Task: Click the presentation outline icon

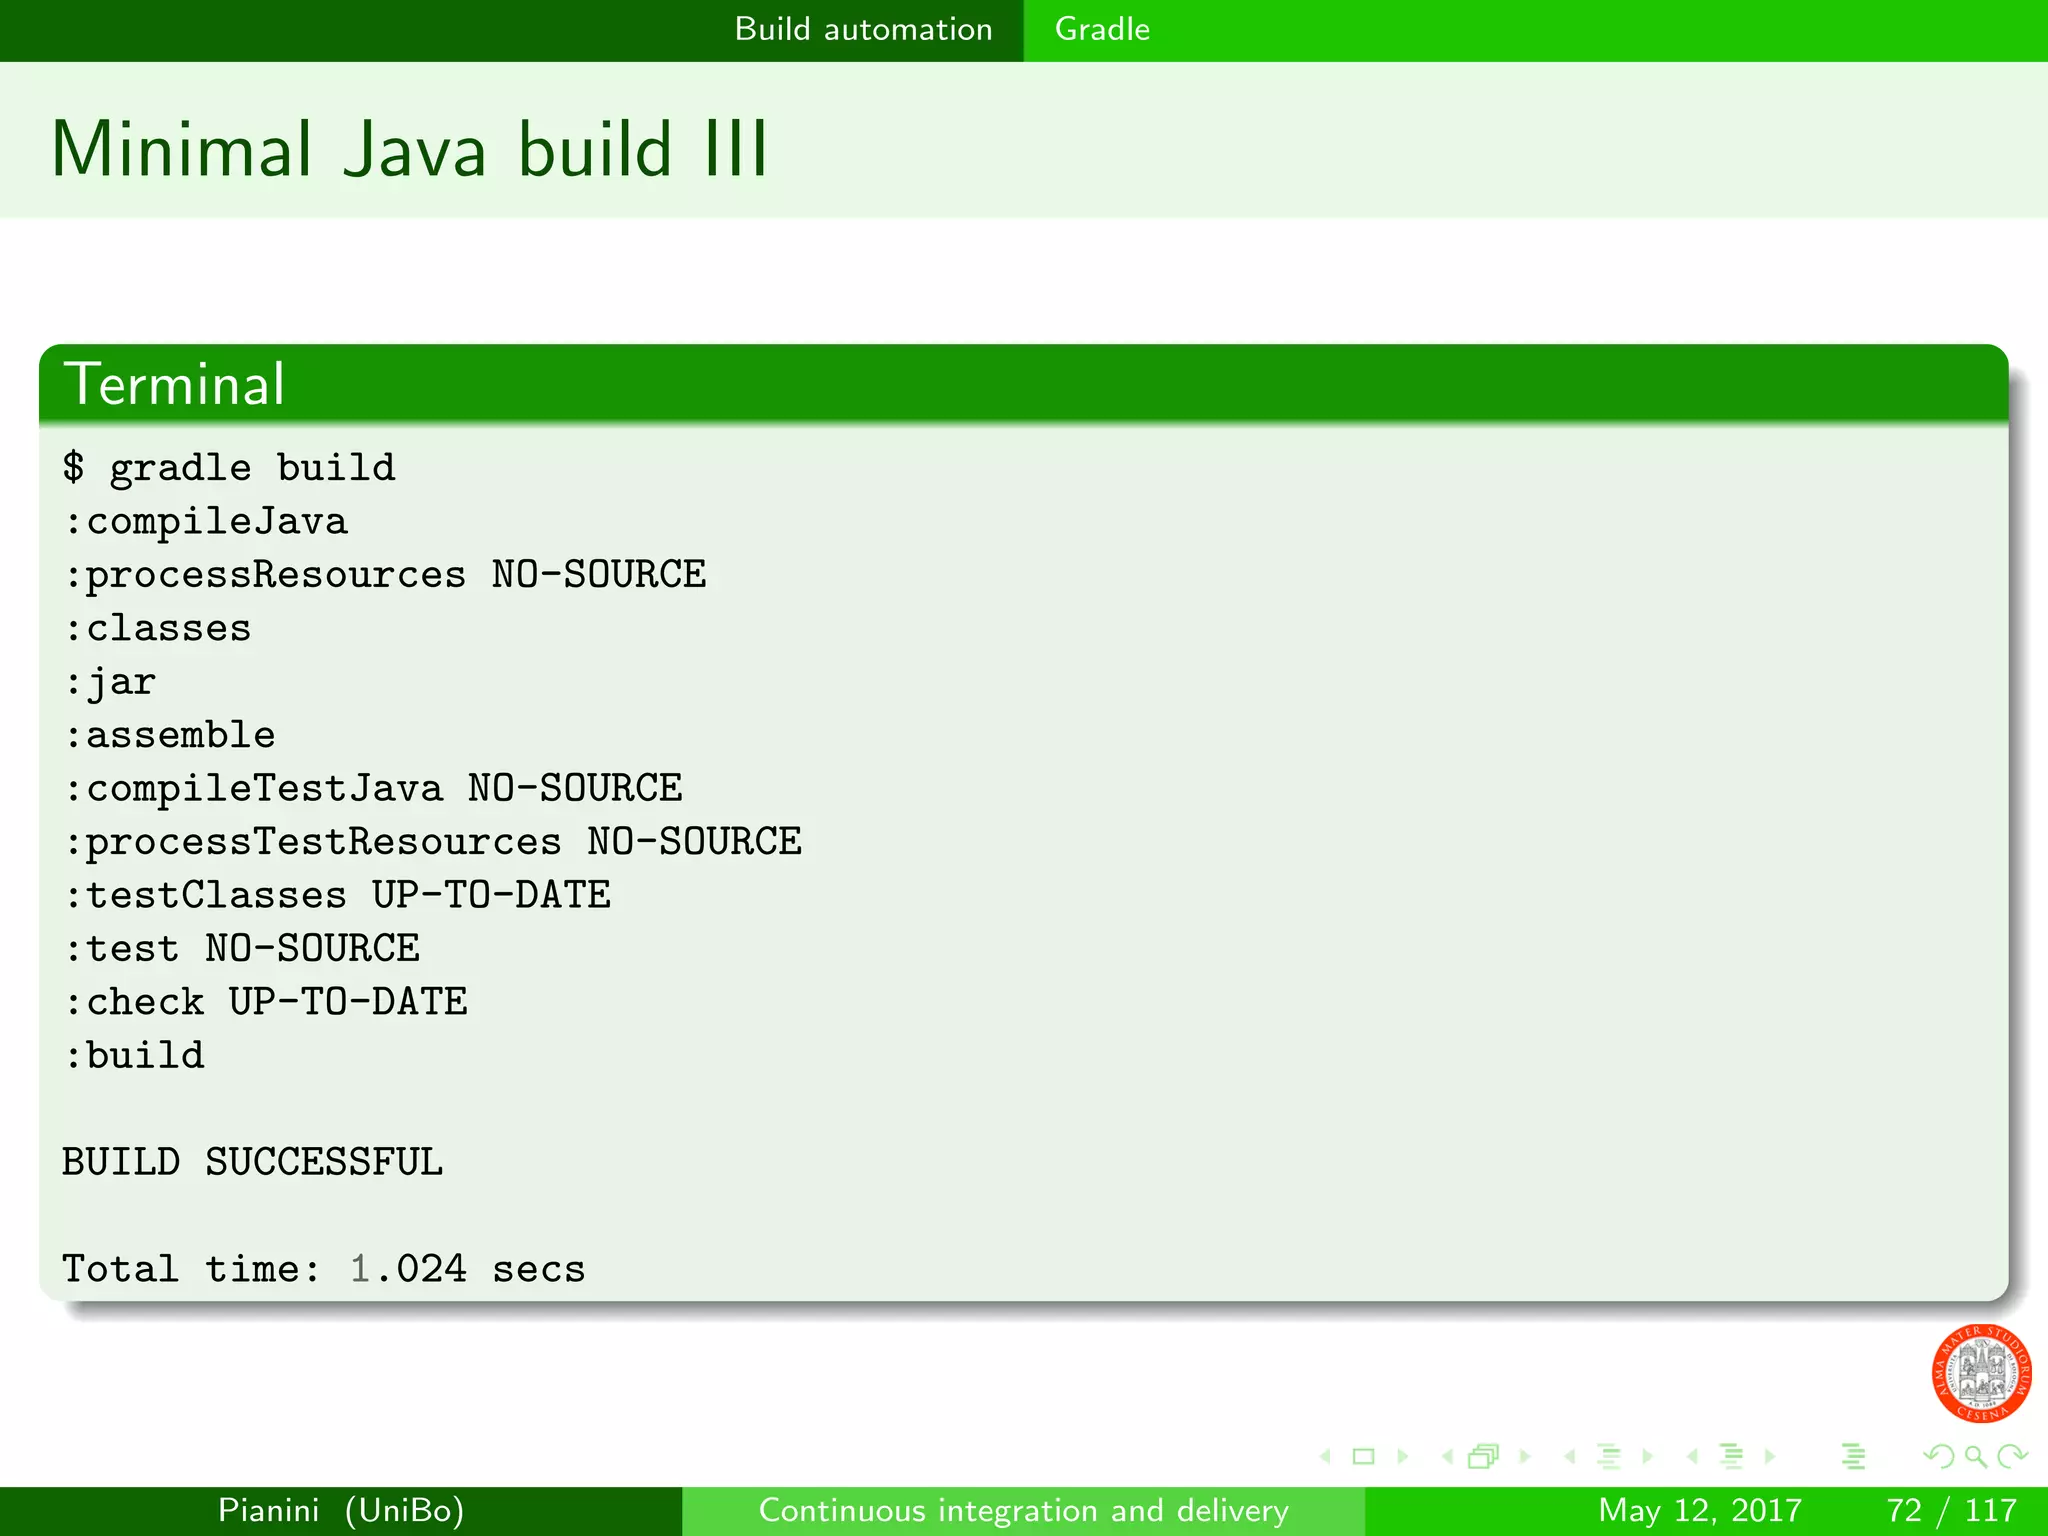Action: tap(1853, 1457)
